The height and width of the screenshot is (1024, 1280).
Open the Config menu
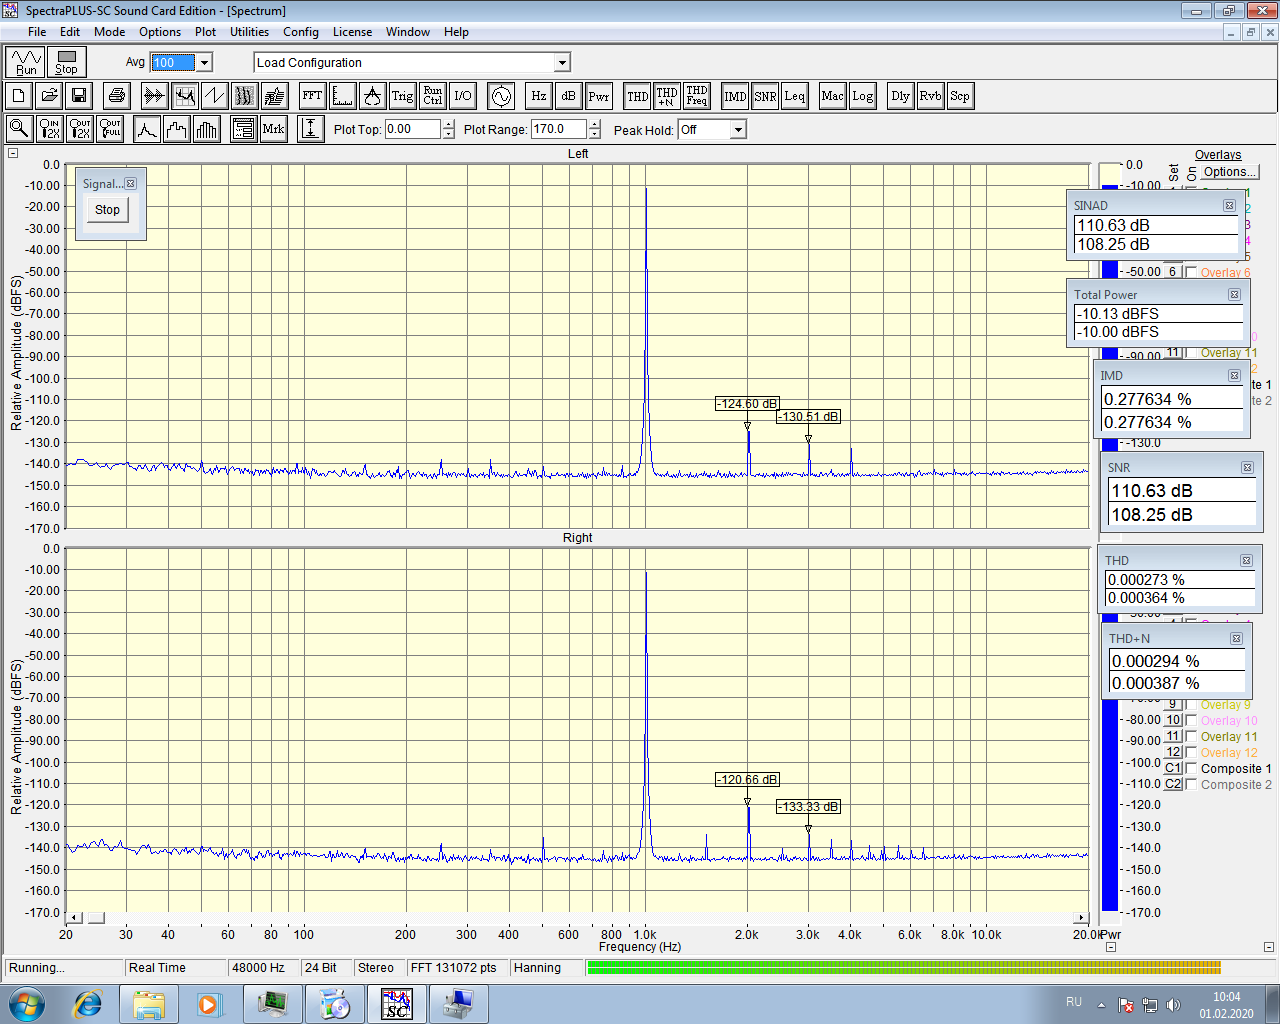[x=300, y=32]
